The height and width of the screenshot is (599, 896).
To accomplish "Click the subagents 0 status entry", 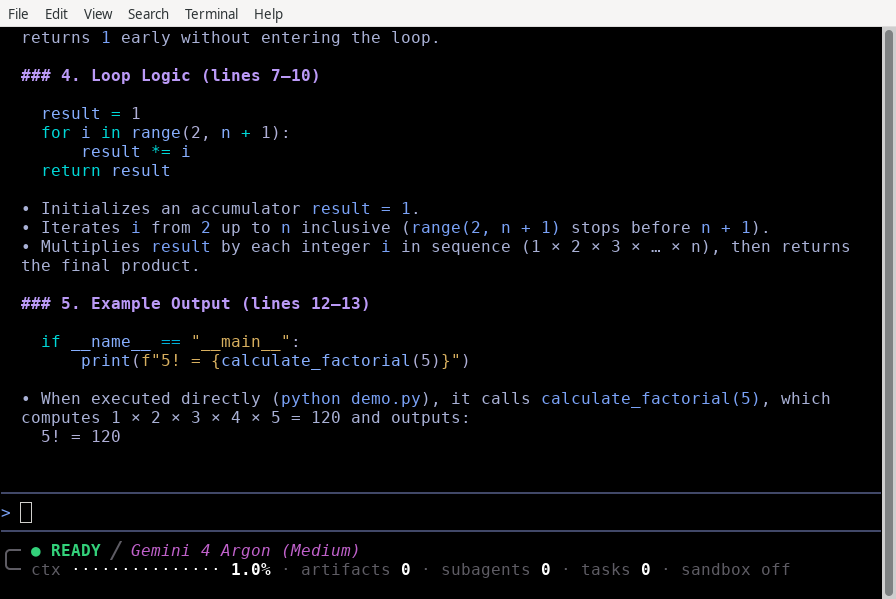I will (x=495, y=570).
